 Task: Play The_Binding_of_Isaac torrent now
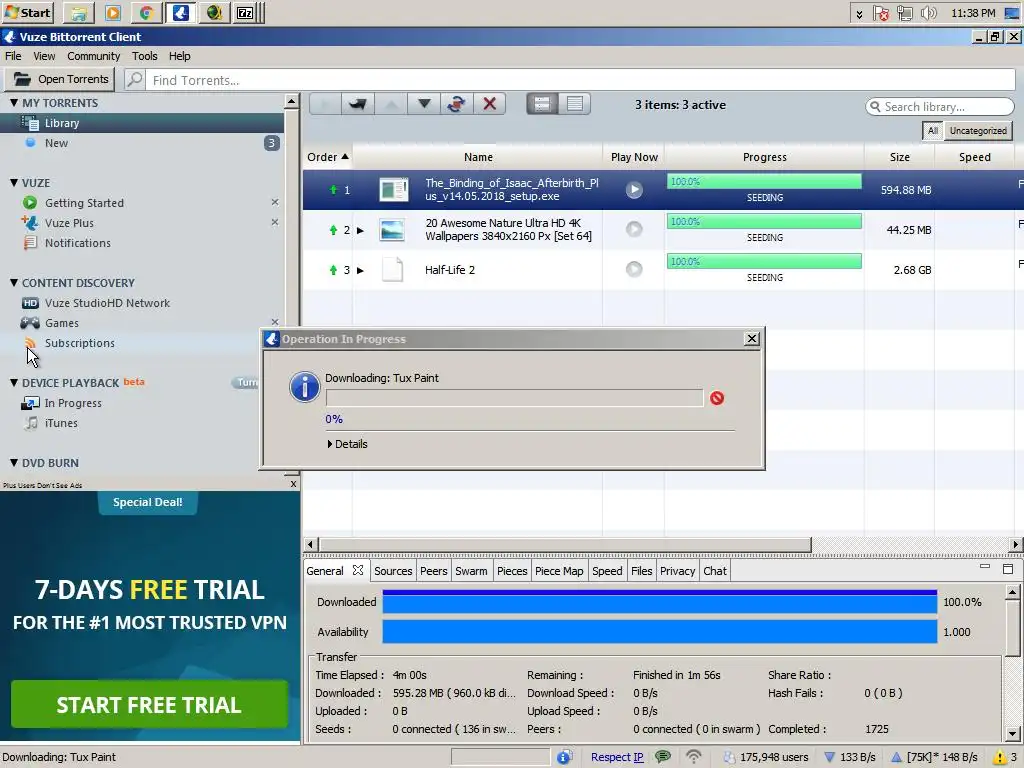(634, 190)
